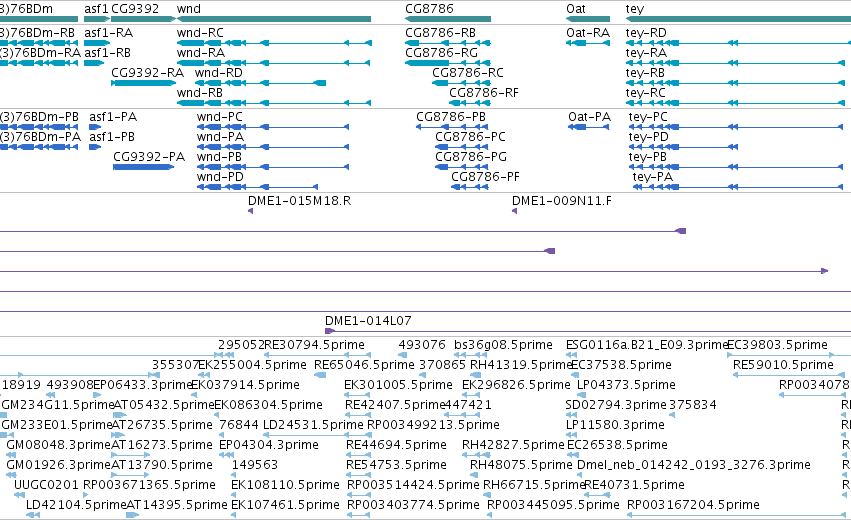Screen dimensions: 851x520
Task: Click the tey-RB transcript label
Action: pos(645,73)
